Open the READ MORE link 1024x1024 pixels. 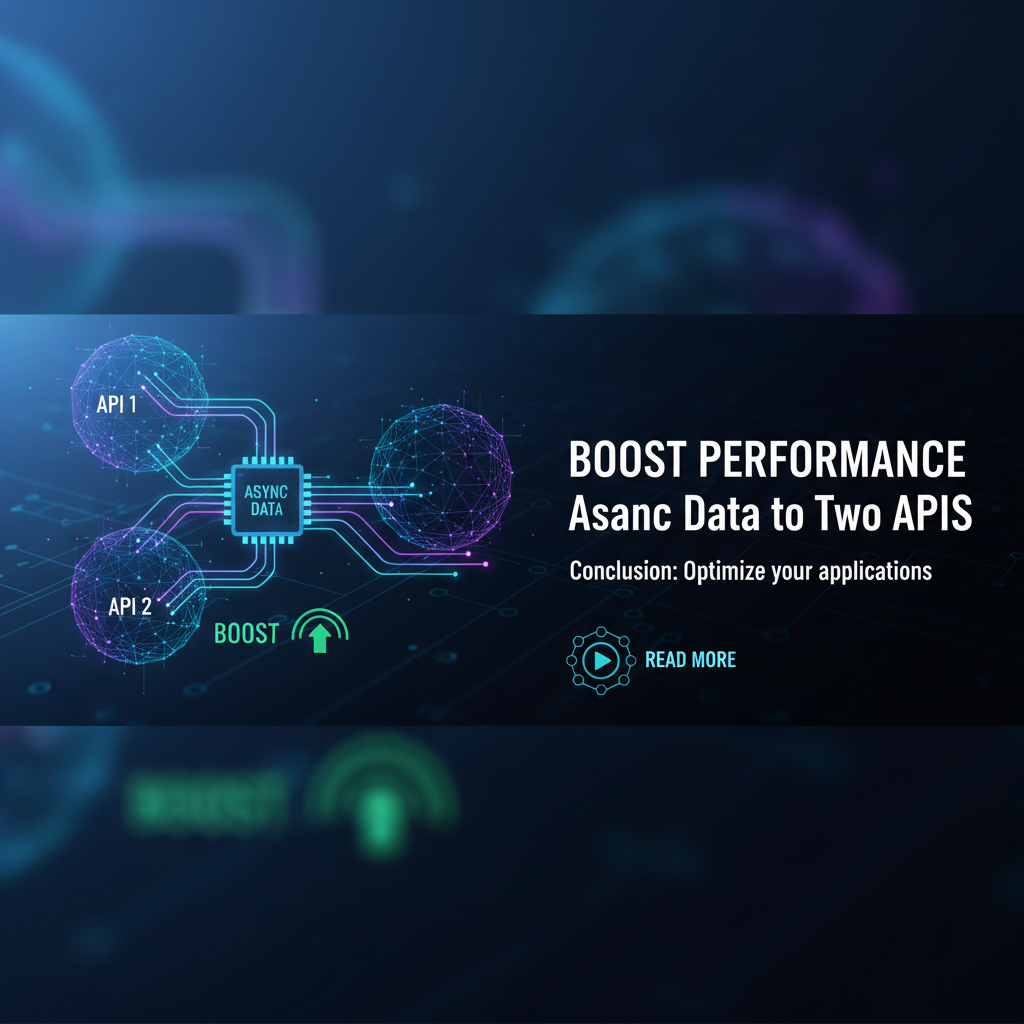click(x=690, y=660)
